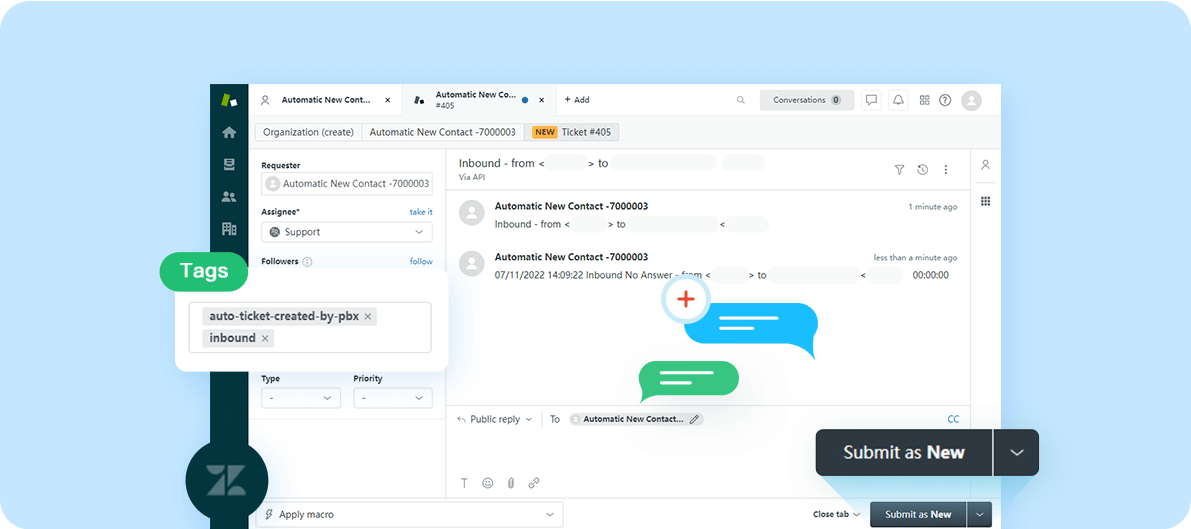The image size is (1191, 529).
Task: Open the Type dropdown
Action: click(x=301, y=398)
